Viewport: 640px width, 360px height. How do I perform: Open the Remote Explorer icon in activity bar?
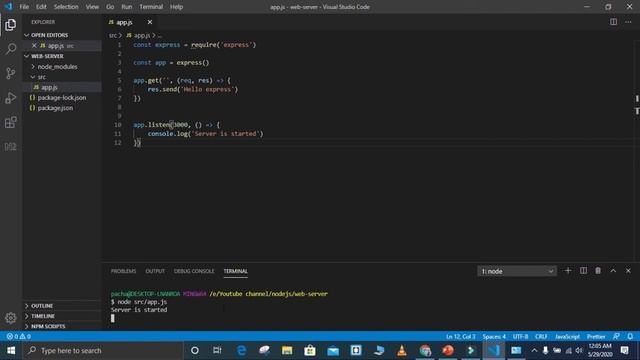[x=11, y=147]
